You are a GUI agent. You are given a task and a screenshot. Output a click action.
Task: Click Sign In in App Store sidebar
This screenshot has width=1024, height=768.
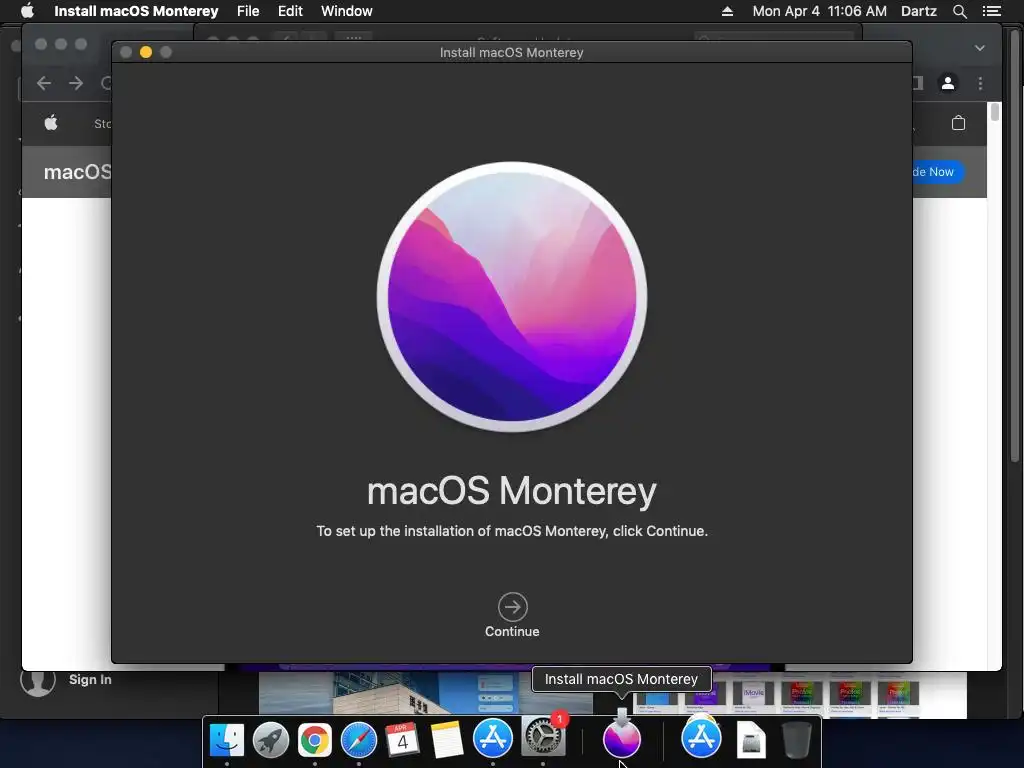[90, 679]
